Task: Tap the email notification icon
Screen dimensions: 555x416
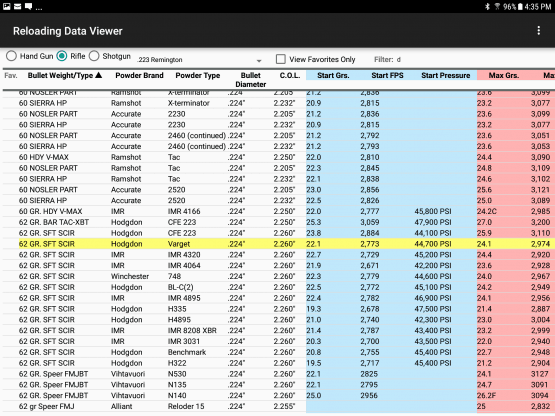Action: [17, 6]
